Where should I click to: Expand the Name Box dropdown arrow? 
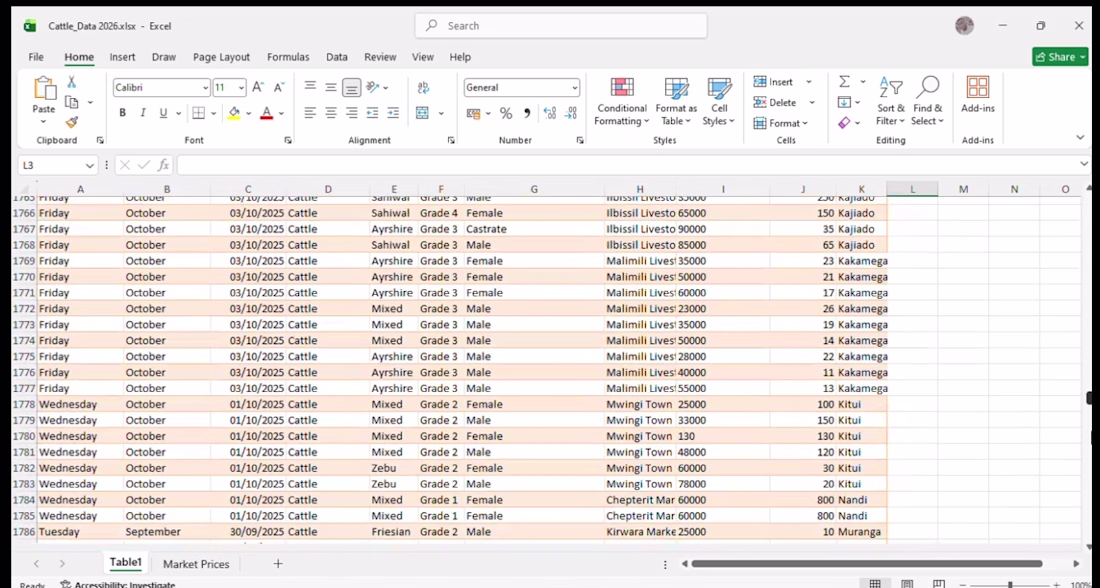coord(90,166)
